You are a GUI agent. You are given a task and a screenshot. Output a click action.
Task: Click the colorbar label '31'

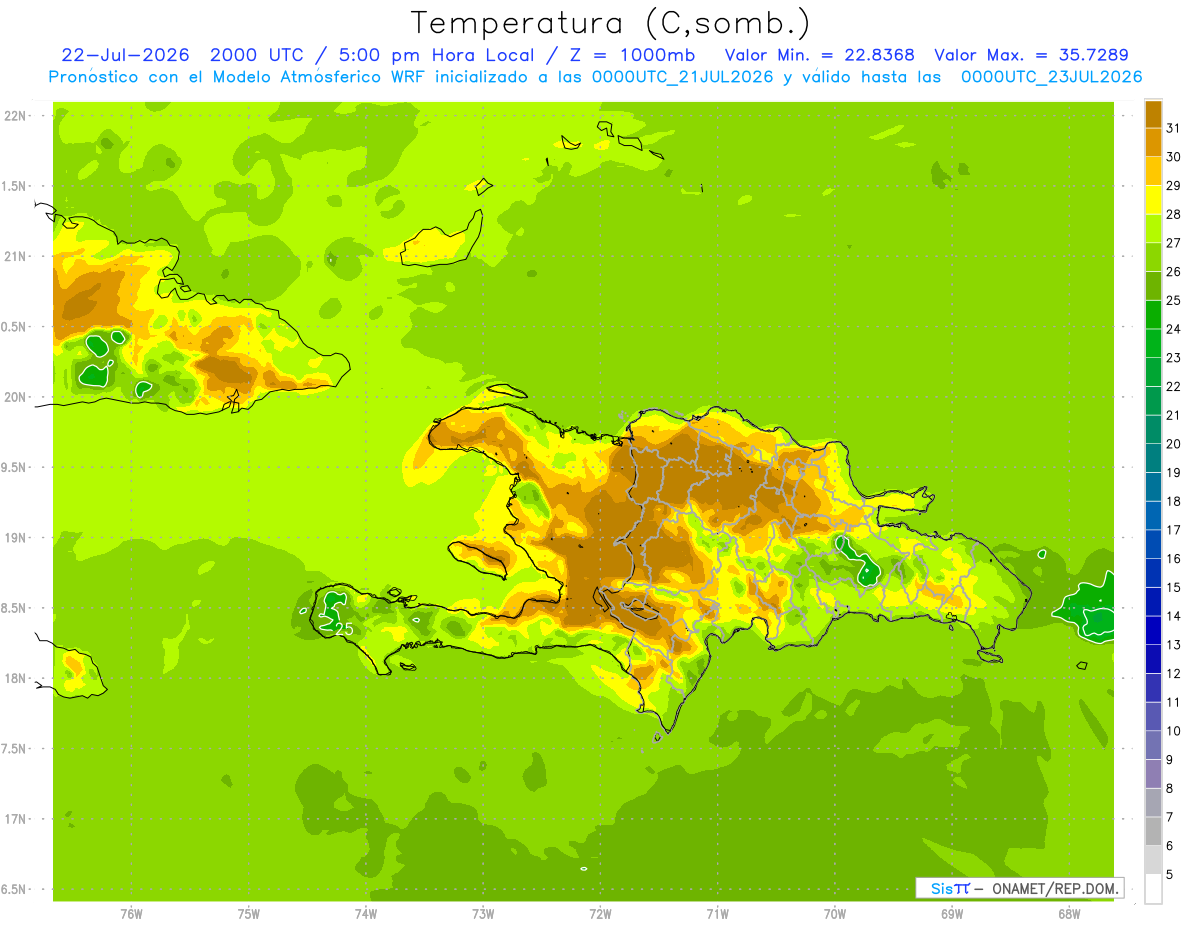(x=1173, y=128)
